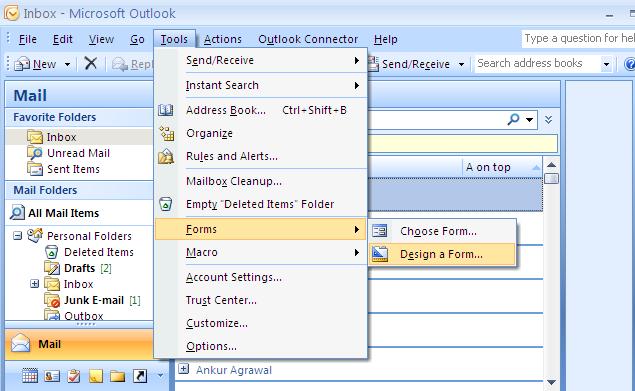
Task: Select the Junk E-mail folder
Action: point(94,300)
